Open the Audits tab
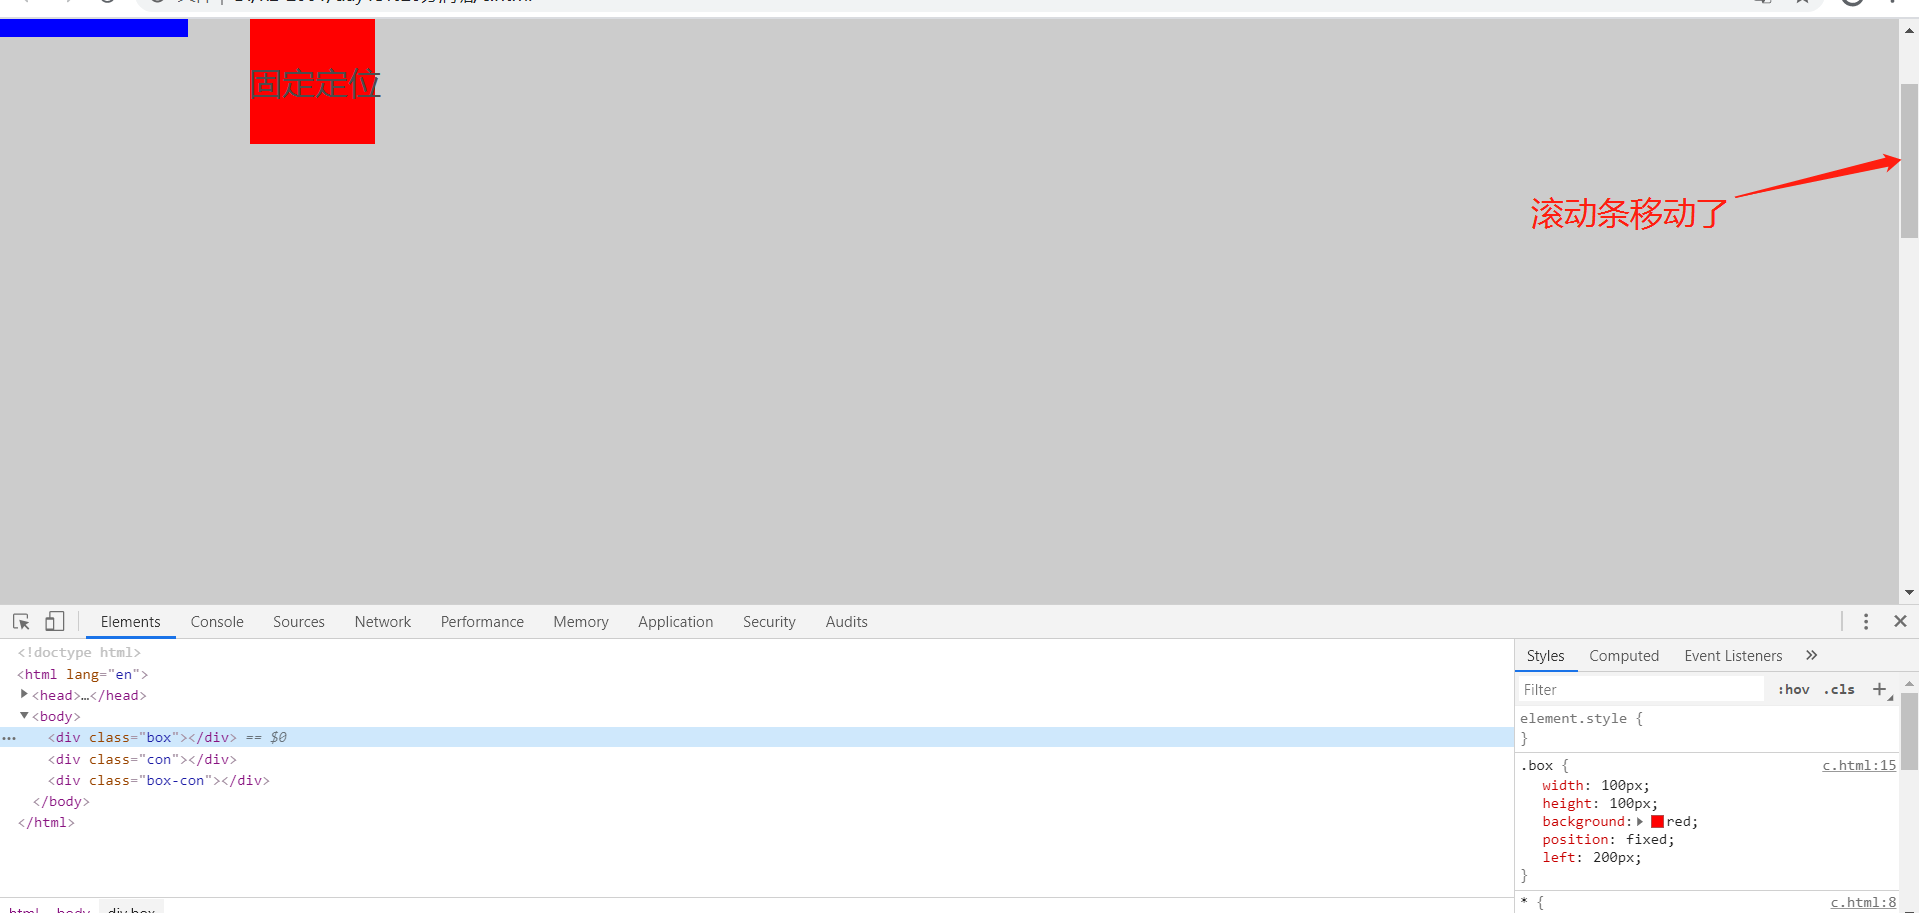This screenshot has height=913, width=1919. (x=847, y=621)
